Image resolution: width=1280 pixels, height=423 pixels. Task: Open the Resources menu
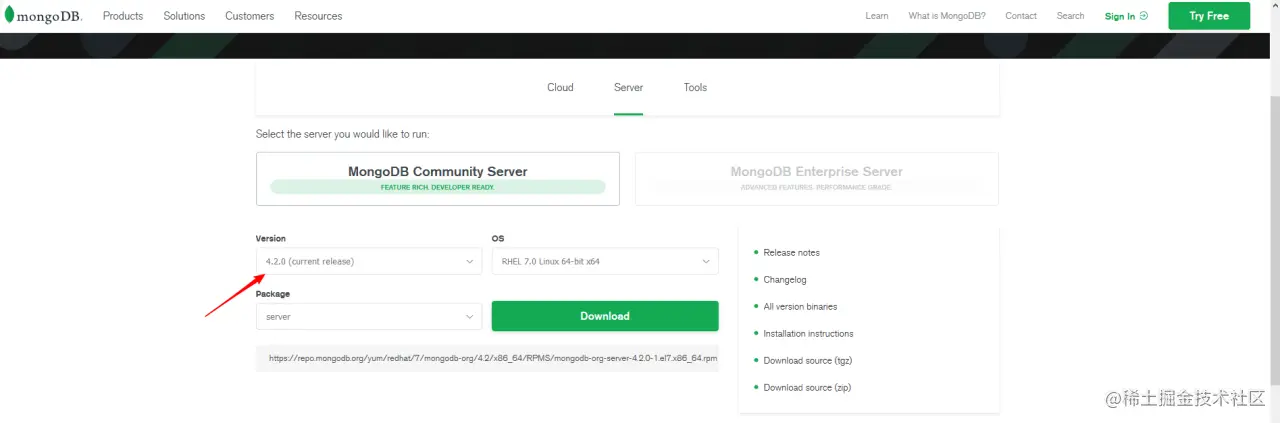click(318, 16)
